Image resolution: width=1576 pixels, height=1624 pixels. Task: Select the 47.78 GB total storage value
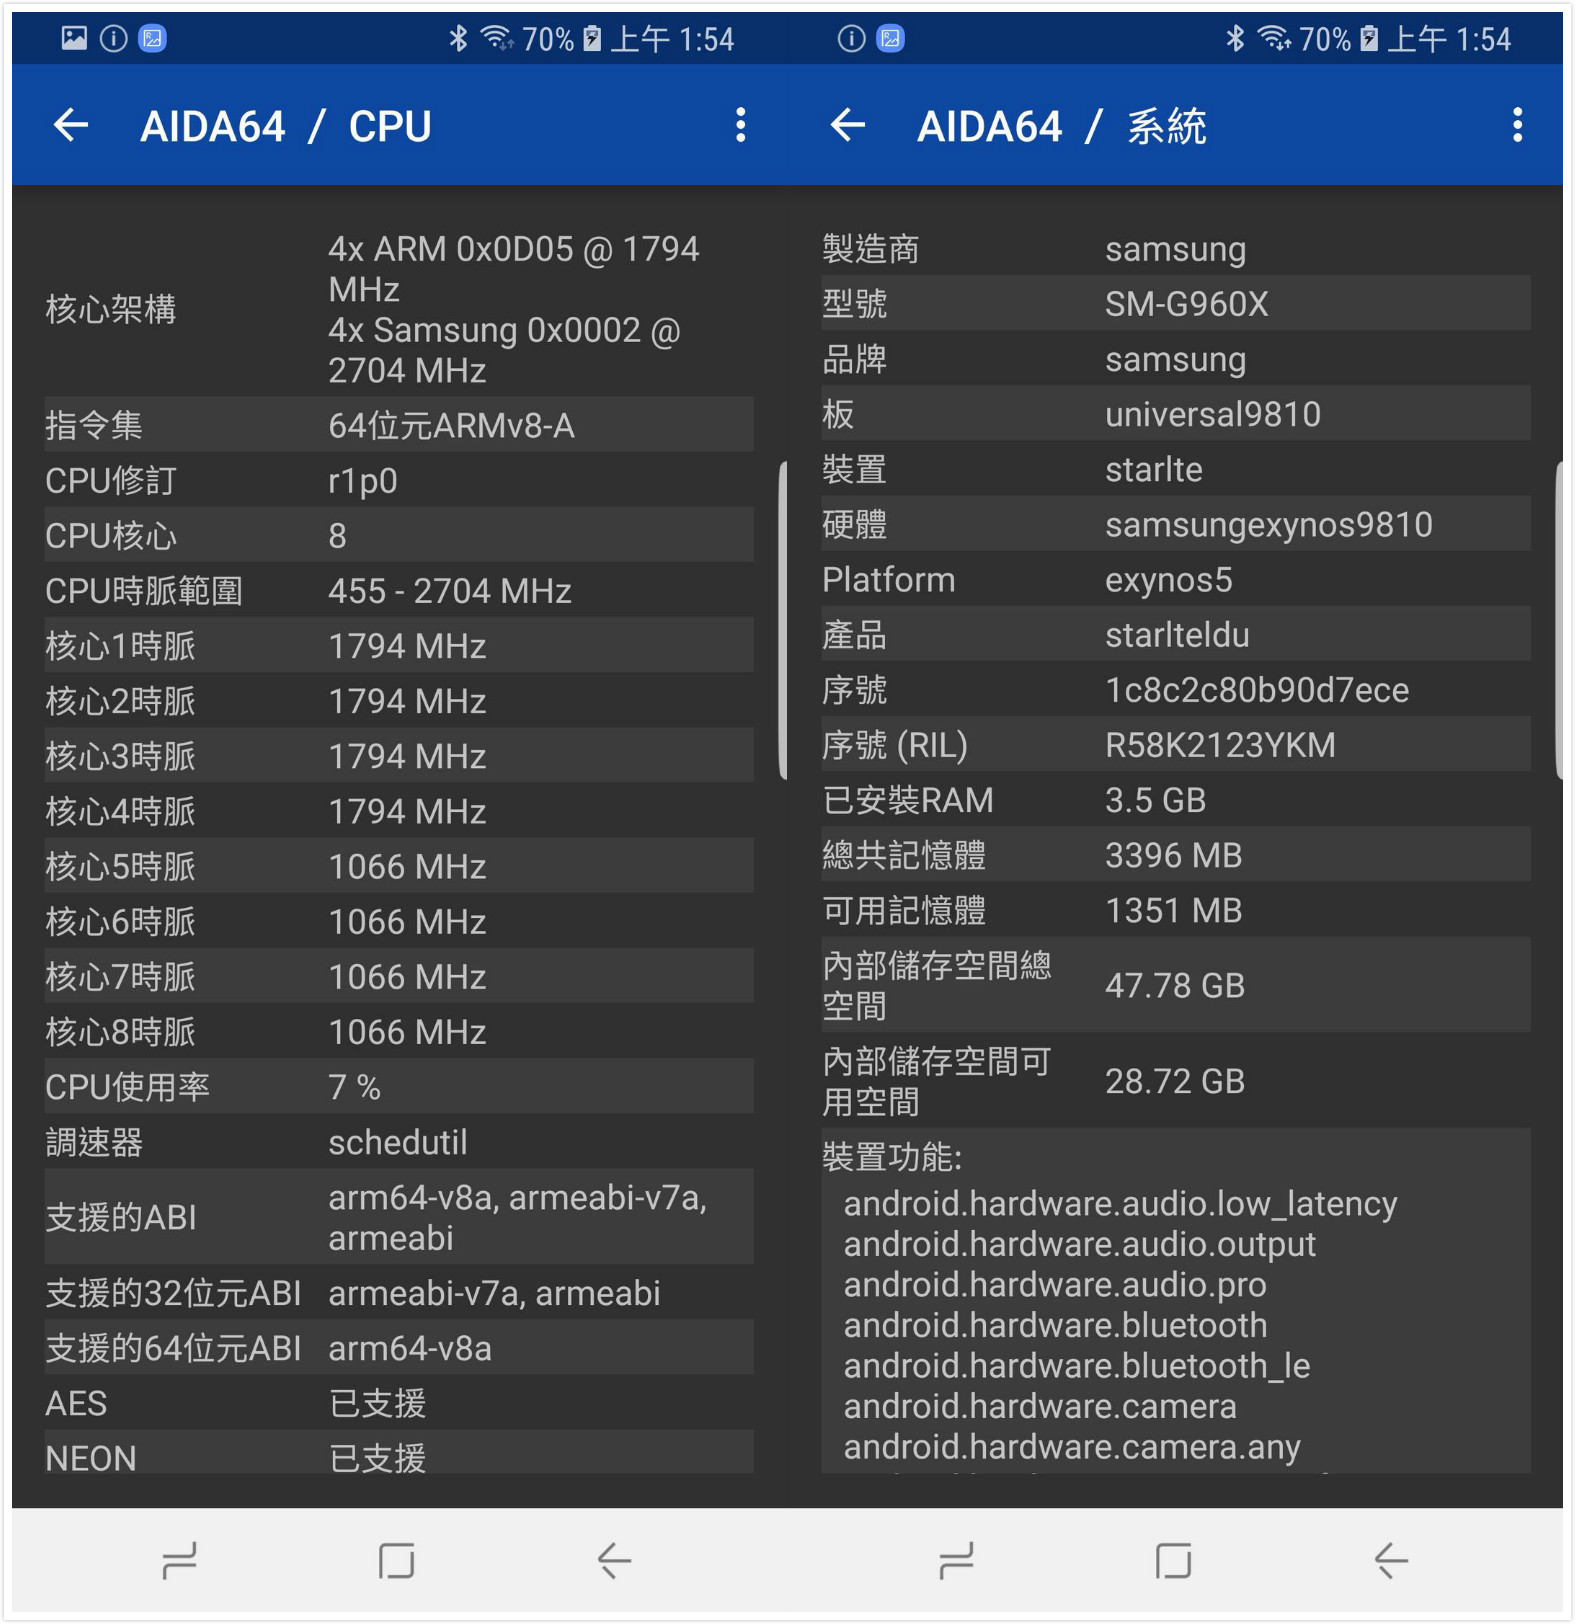click(x=1175, y=986)
